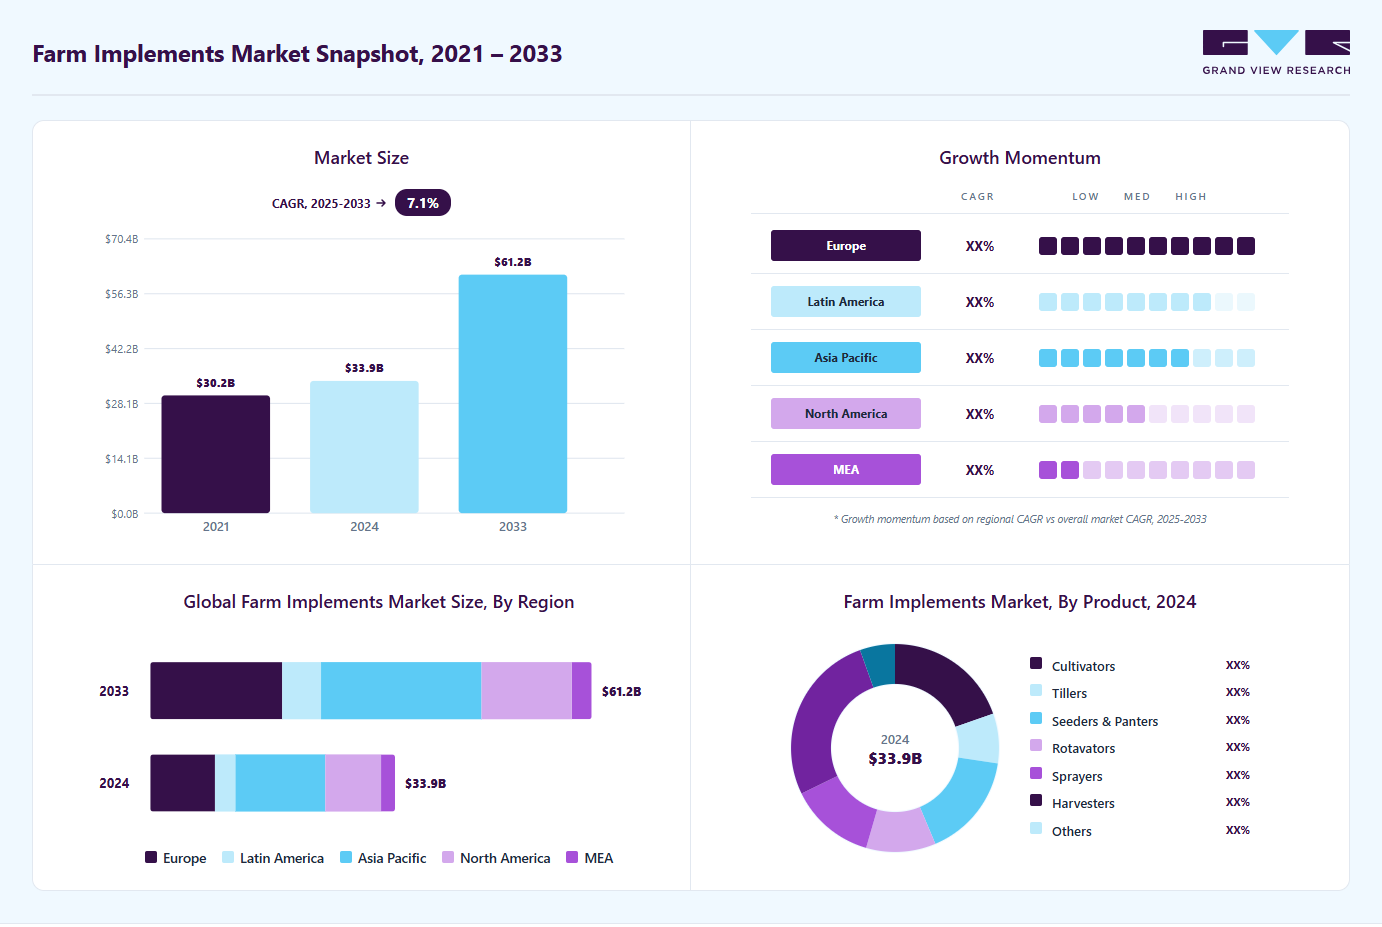The image size is (1382, 927).
Task: Select the Tillers legend color swatch
Action: 1036,690
